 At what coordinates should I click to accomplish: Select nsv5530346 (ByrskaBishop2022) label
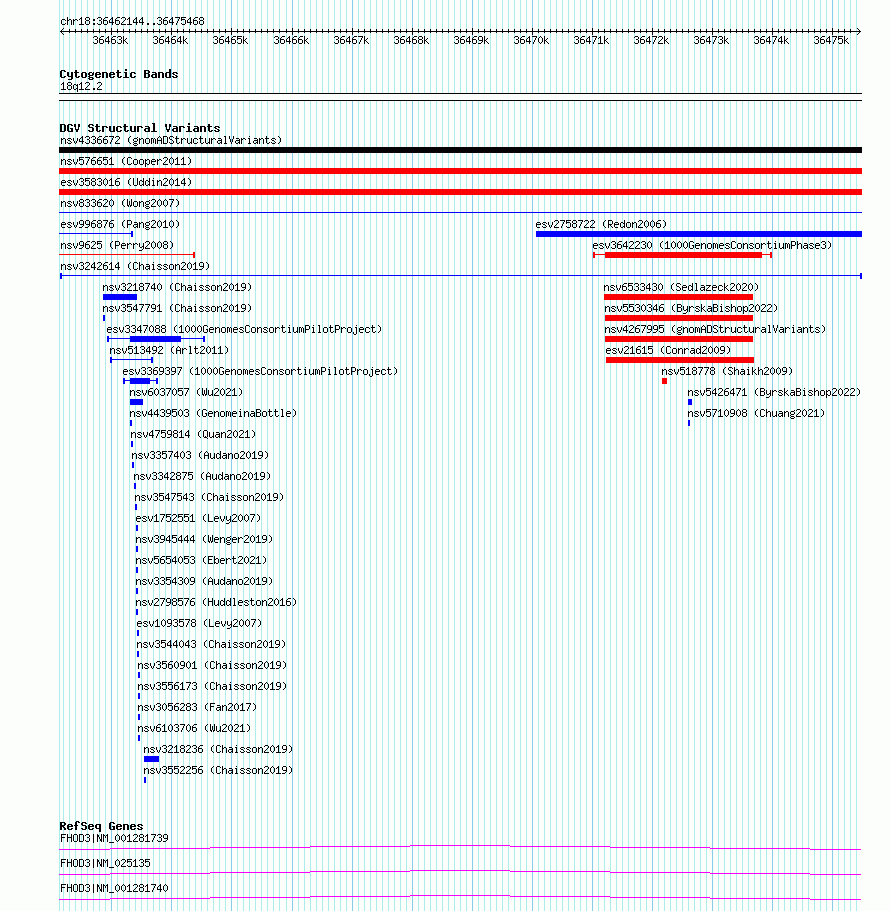pos(691,308)
